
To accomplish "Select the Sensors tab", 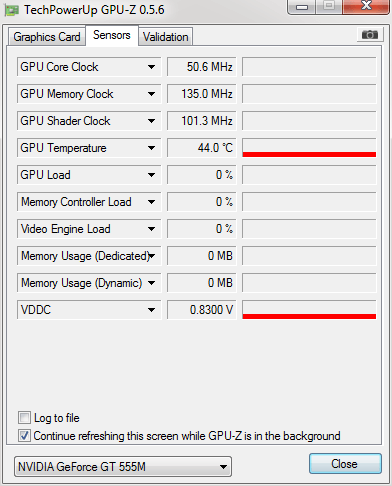I will [x=112, y=35].
